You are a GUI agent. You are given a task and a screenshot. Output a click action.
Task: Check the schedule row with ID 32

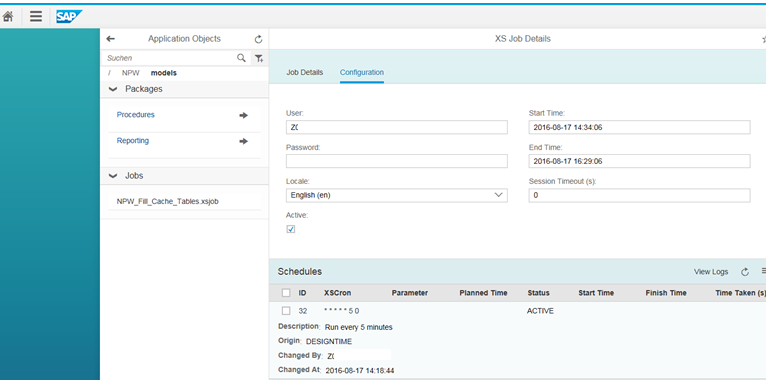[286, 310]
